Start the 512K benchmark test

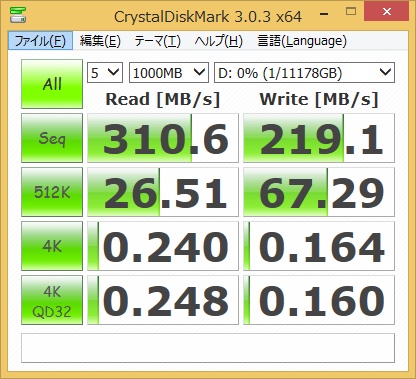point(52,192)
